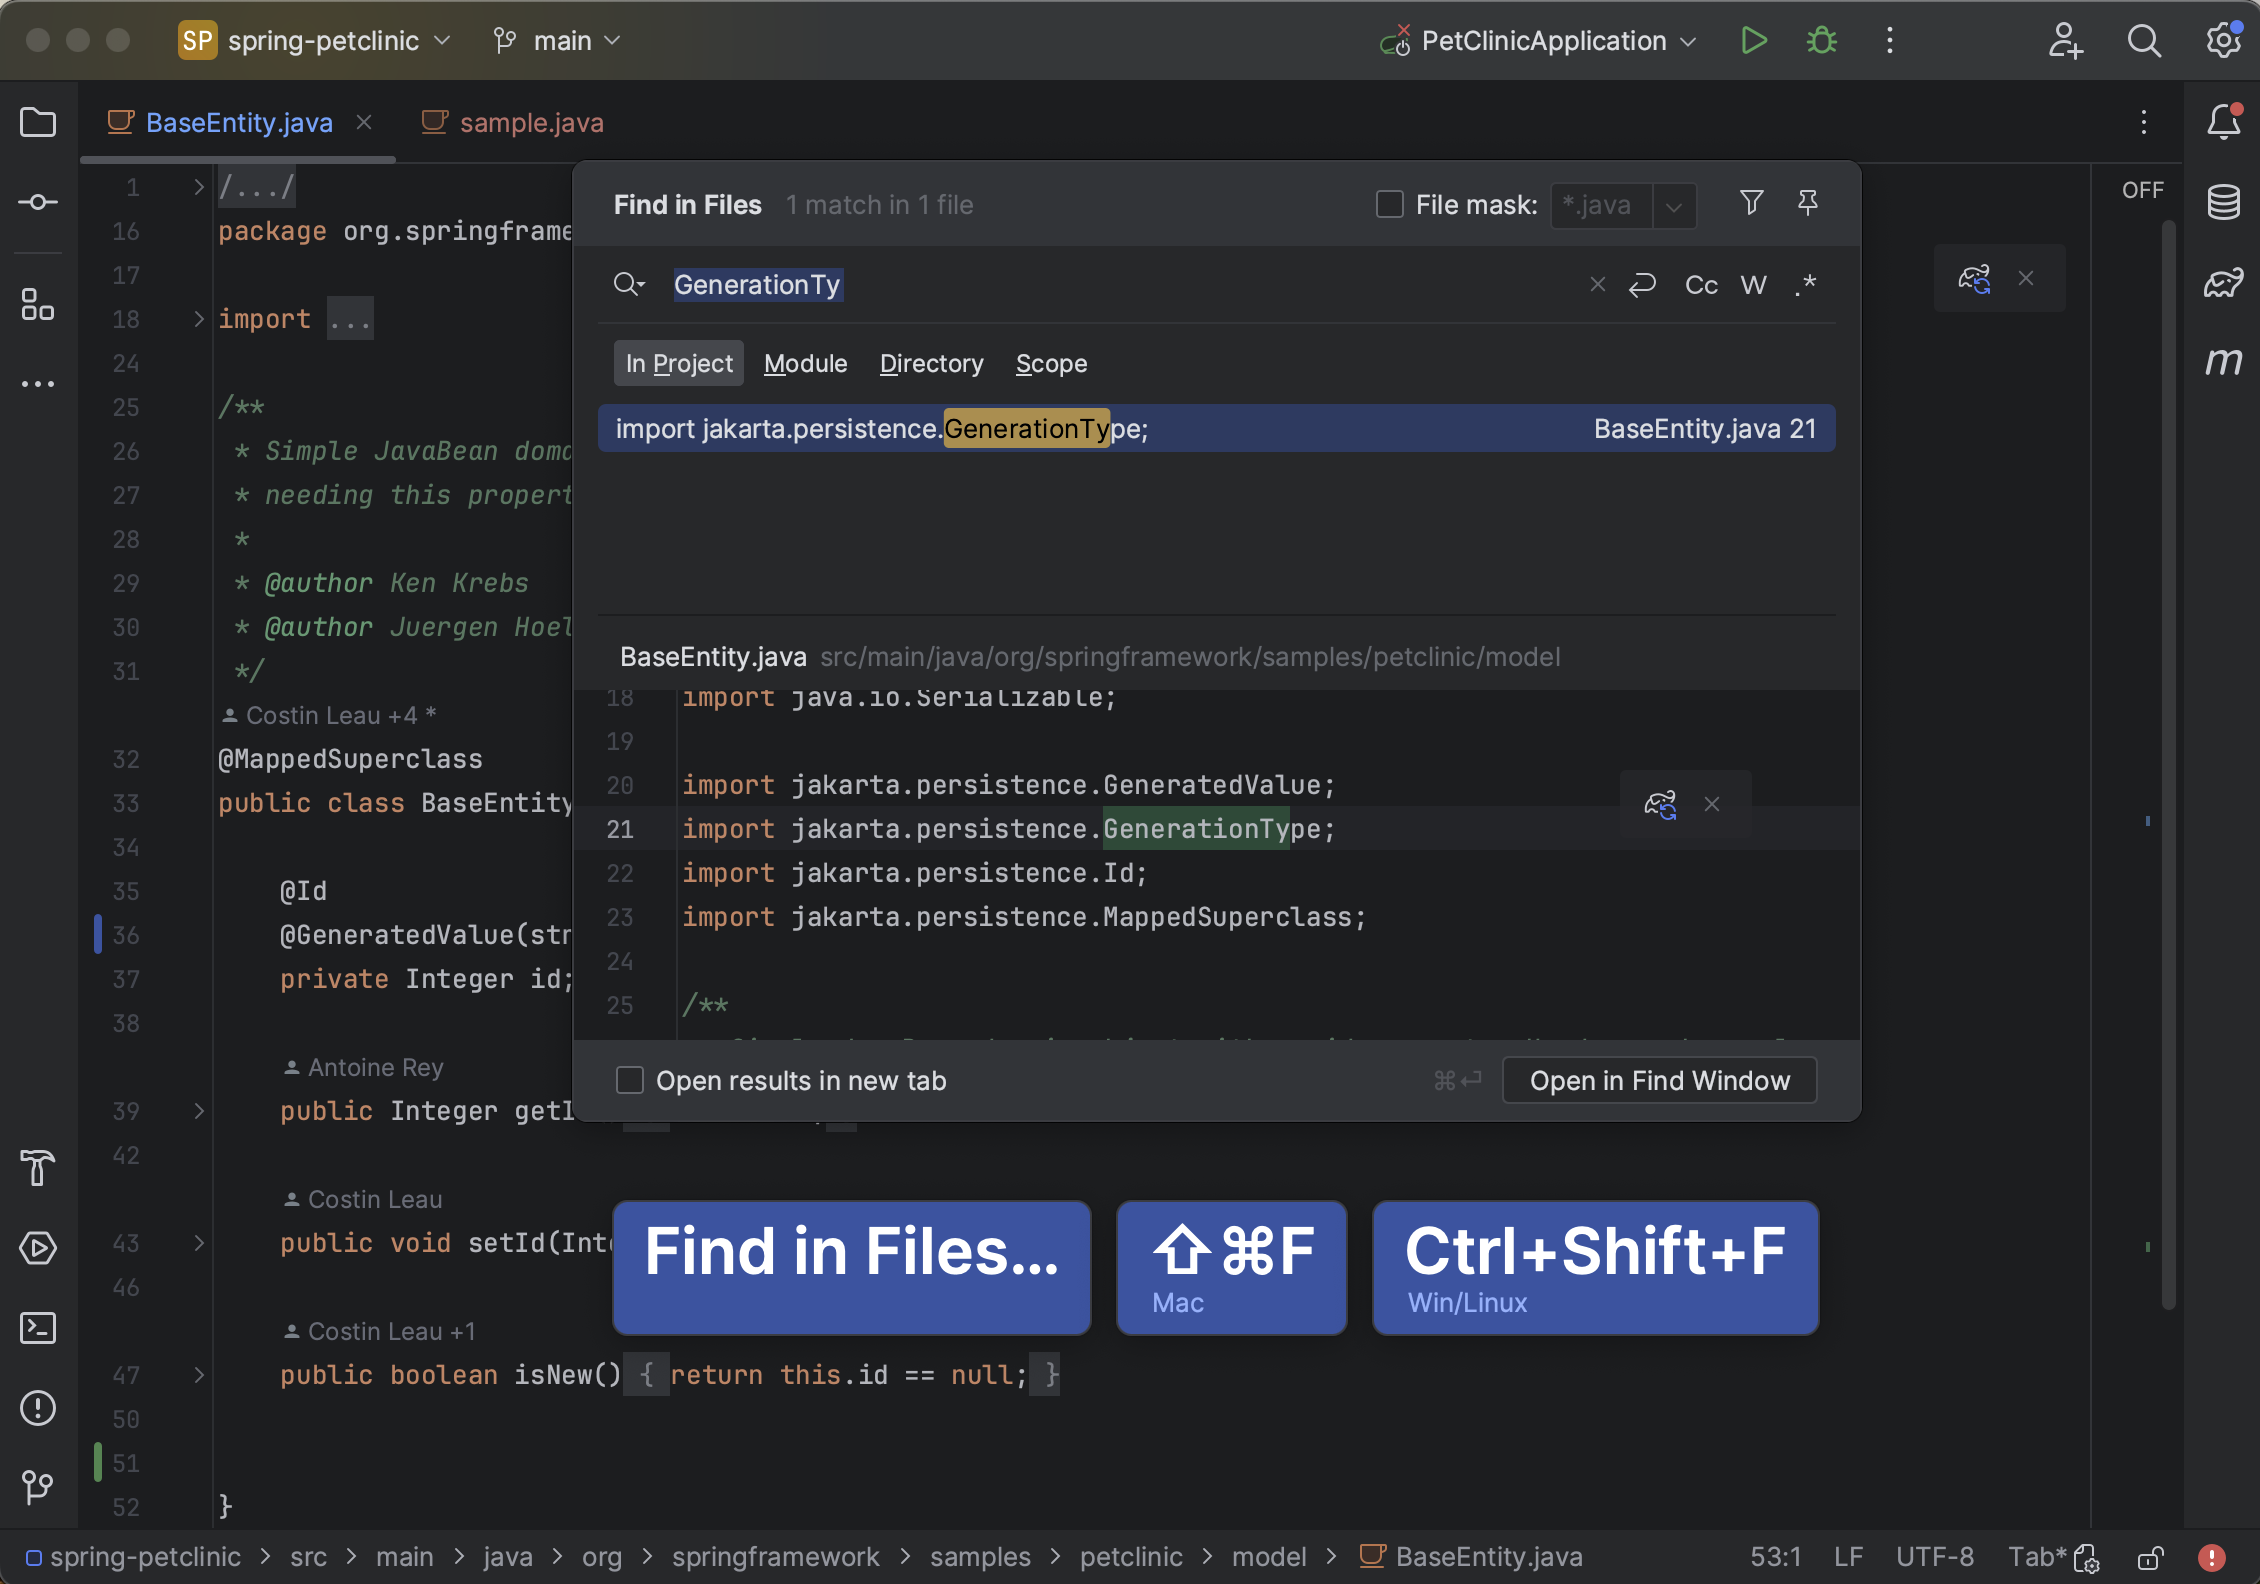Open the Terminal tool window
Screen dimensions: 2260x1584
click(38, 1328)
